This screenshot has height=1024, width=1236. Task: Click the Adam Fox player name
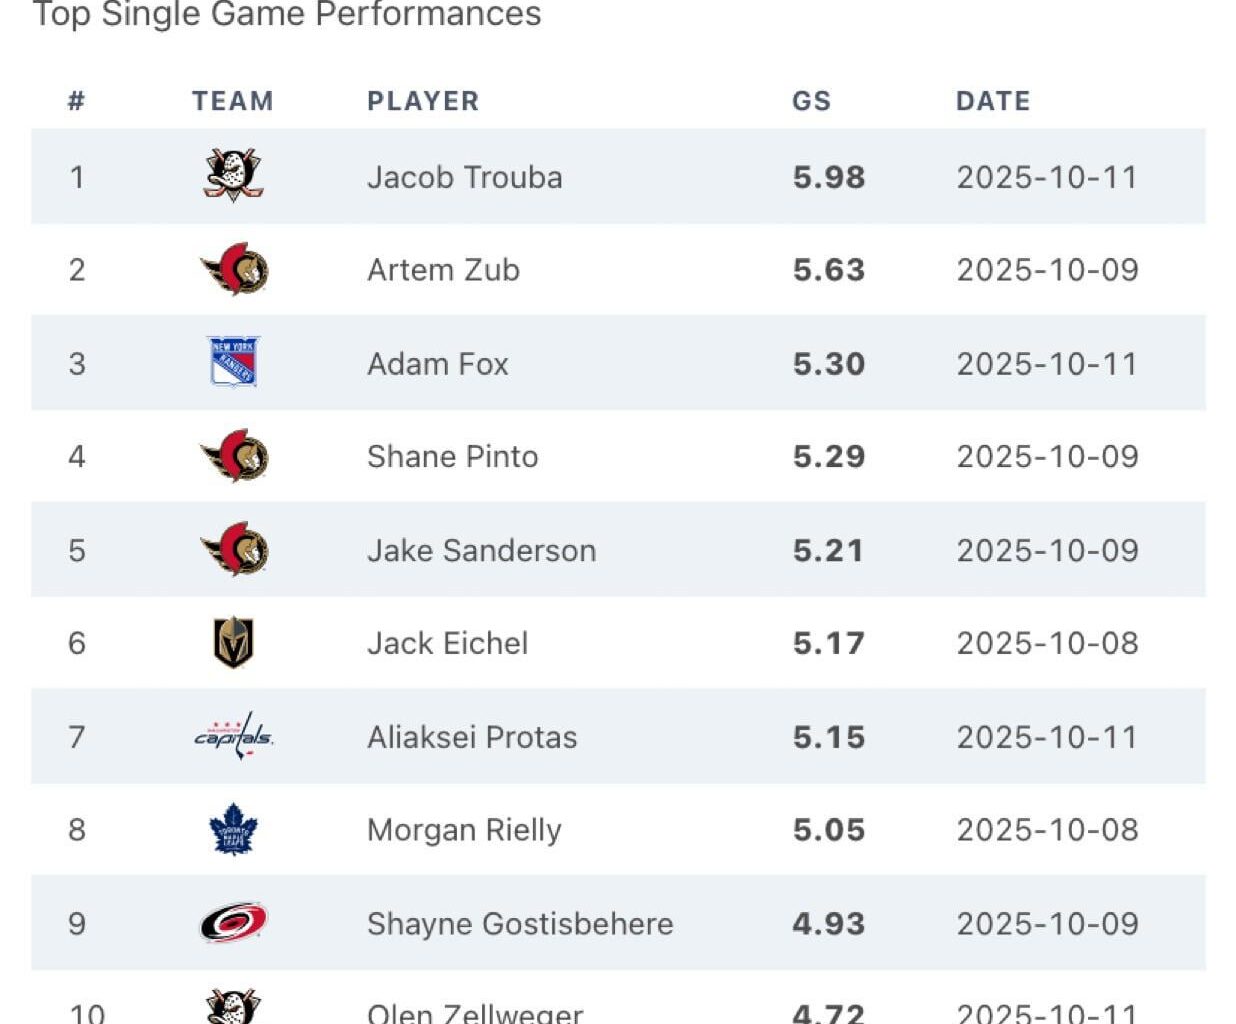[436, 363]
